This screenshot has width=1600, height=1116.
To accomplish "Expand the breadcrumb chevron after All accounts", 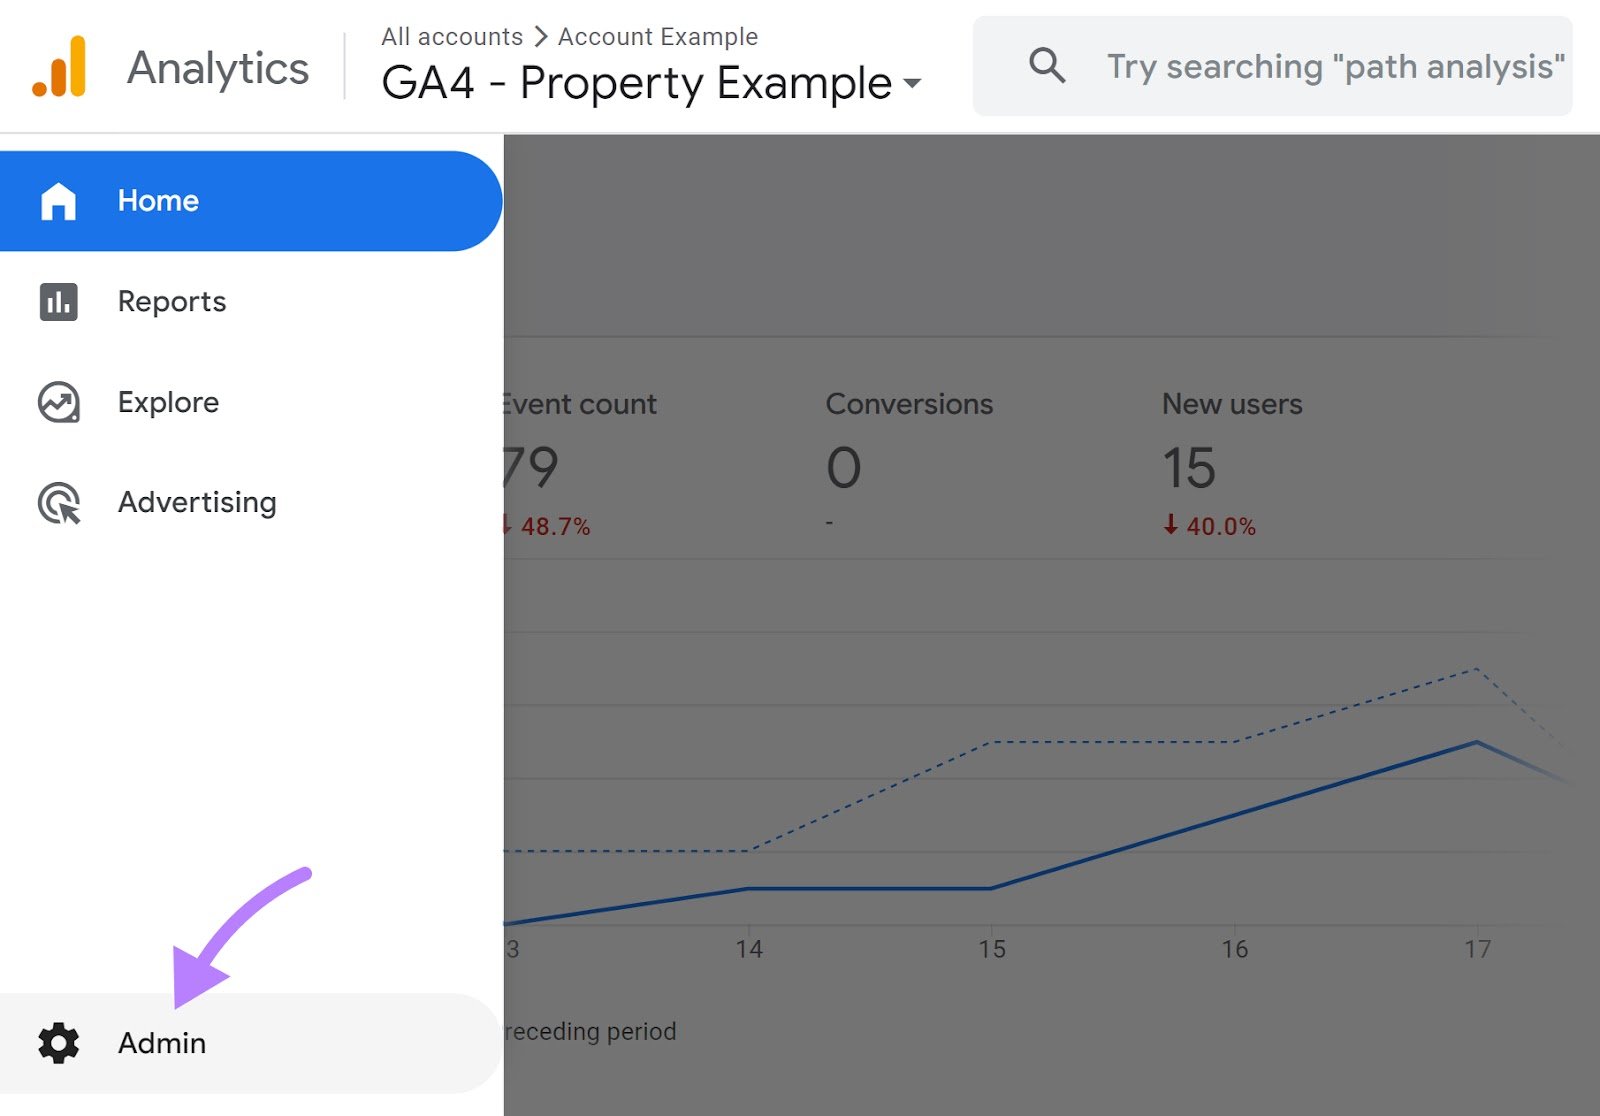I will pyautogui.click(x=540, y=36).
